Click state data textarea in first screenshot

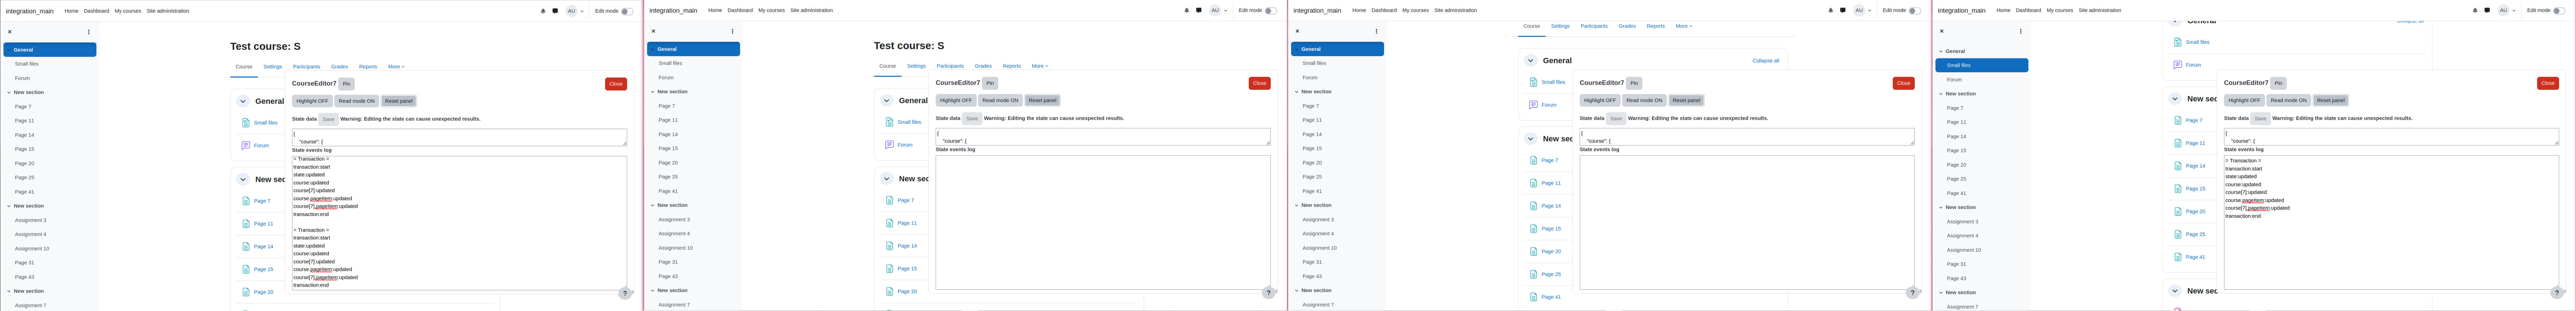(459, 138)
